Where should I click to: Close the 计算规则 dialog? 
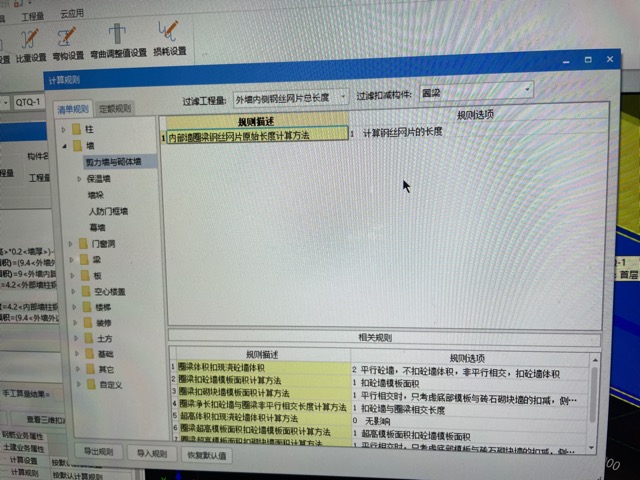[610, 59]
